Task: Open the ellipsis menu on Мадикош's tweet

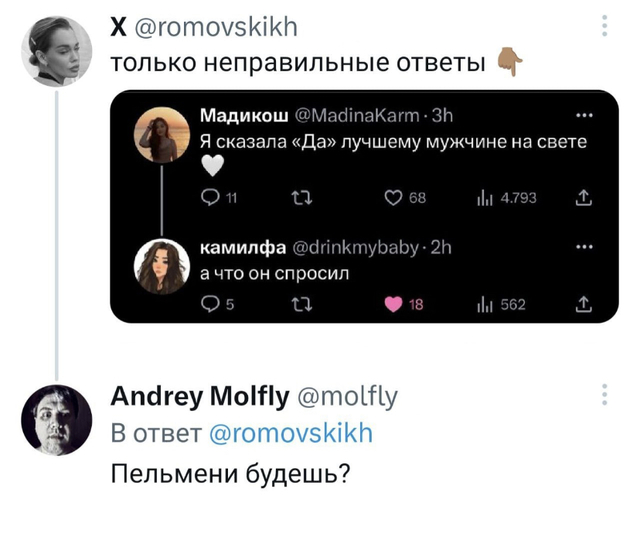Action: 584,116
